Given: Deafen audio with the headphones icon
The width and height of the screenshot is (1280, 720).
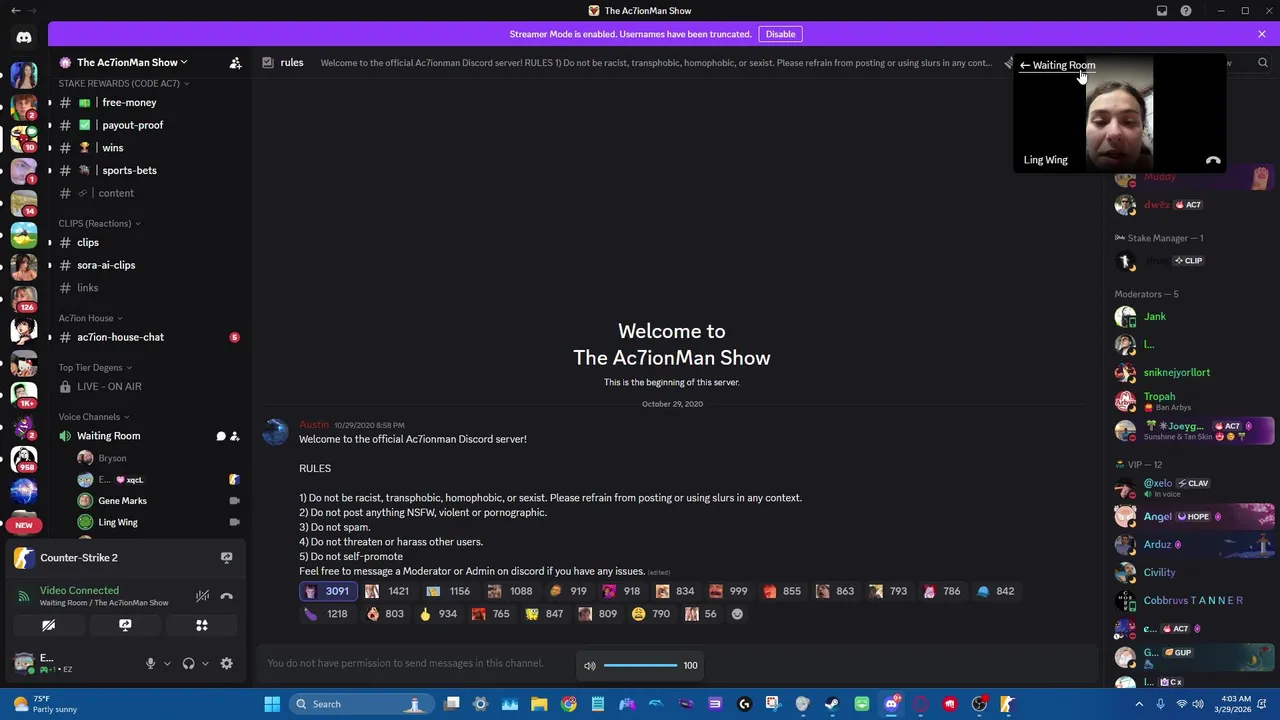Looking at the screenshot, I should [188, 663].
